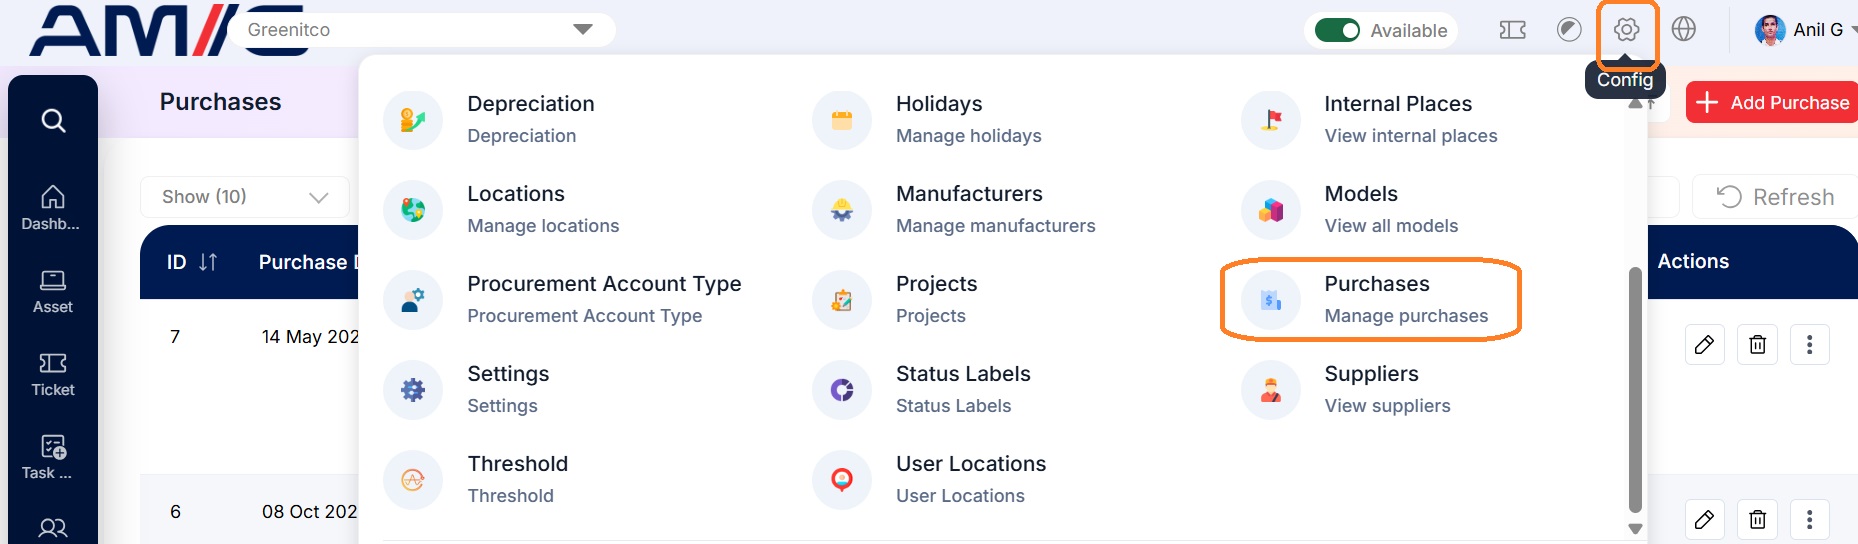Expand the Show (10) rows dropdown
Viewport: 1858px width, 544px height.
pos(245,197)
